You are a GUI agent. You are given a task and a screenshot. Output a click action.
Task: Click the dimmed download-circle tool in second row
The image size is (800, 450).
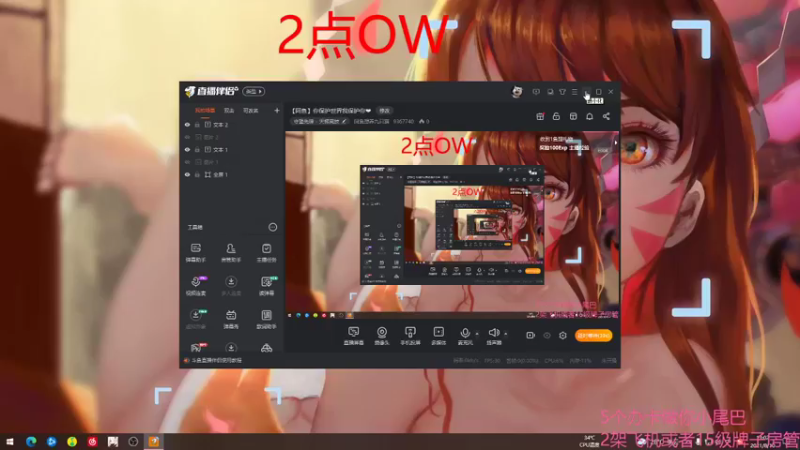pyautogui.click(x=231, y=286)
